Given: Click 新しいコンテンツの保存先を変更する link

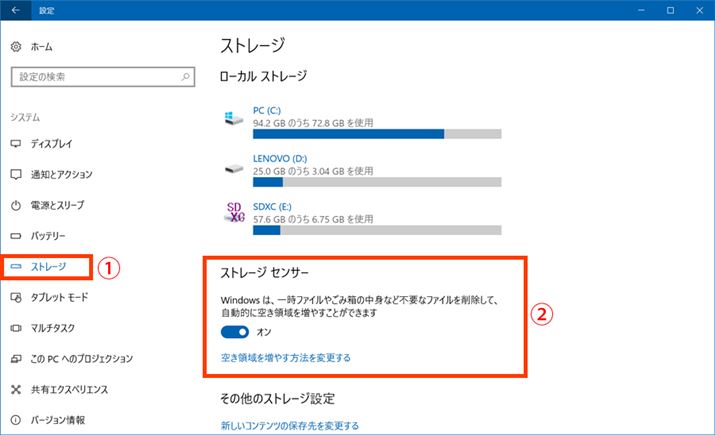Looking at the screenshot, I should click(289, 426).
